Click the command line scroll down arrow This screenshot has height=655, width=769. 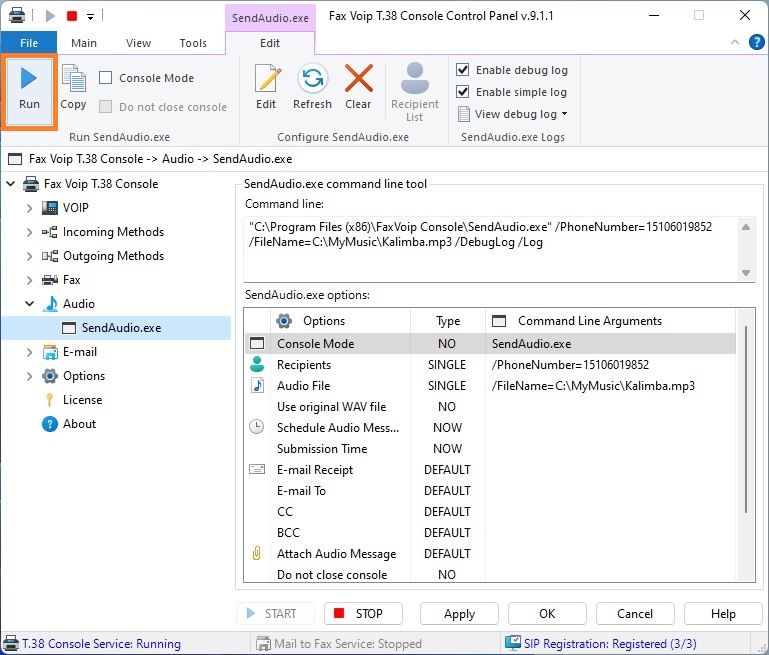[745, 273]
